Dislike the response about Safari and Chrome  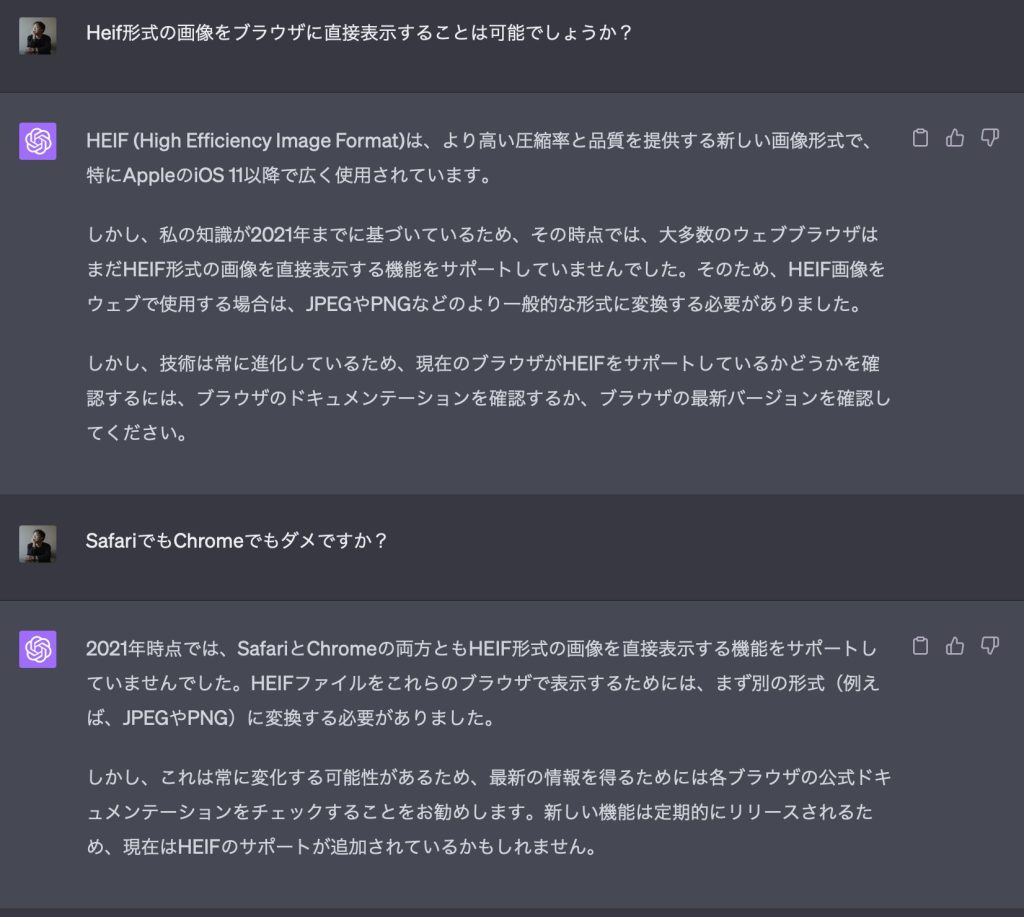click(x=990, y=646)
